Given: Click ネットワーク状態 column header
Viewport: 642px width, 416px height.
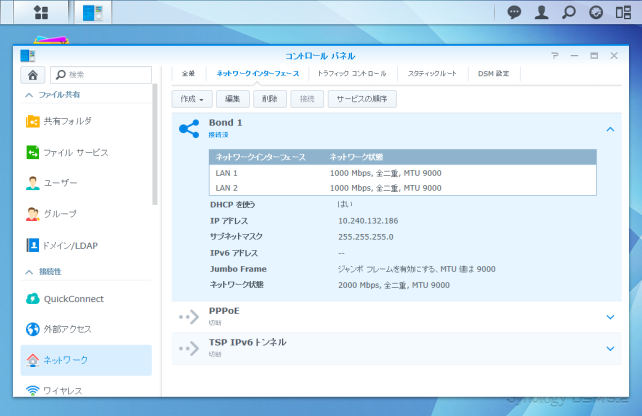Looking at the screenshot, I should pyautogui.click(x=356, y=157).
